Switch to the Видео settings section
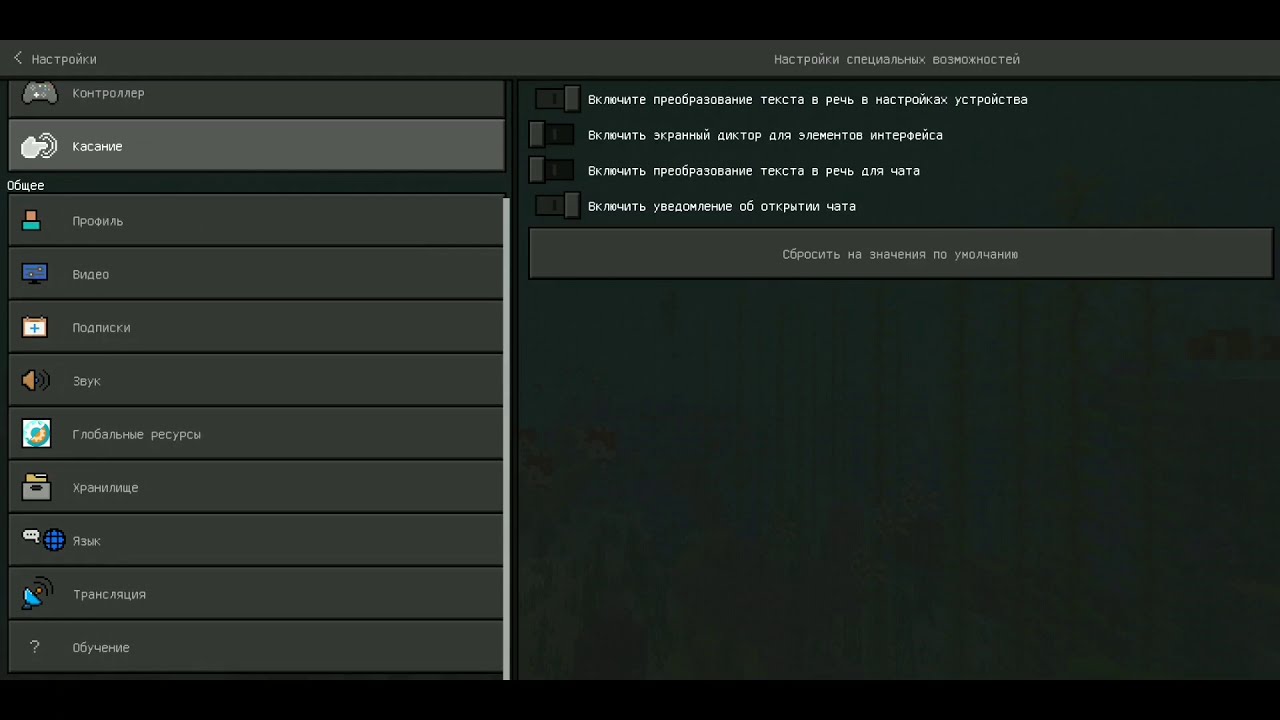The width and height of the screenshot is (1280, 720). [x=256, y=274]
